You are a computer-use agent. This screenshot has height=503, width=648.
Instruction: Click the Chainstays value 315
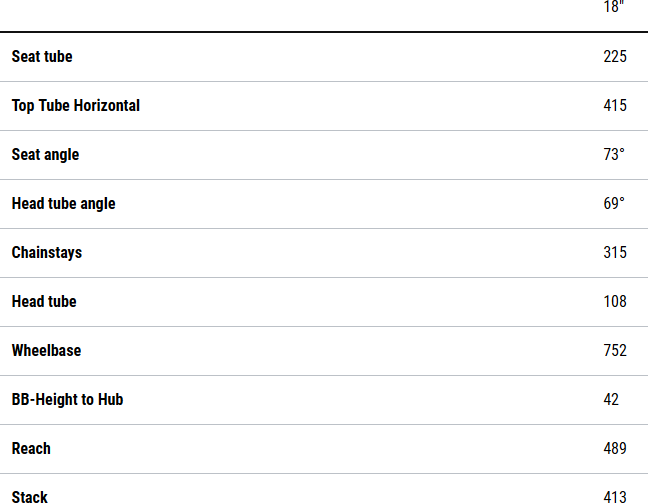(615, 253)
